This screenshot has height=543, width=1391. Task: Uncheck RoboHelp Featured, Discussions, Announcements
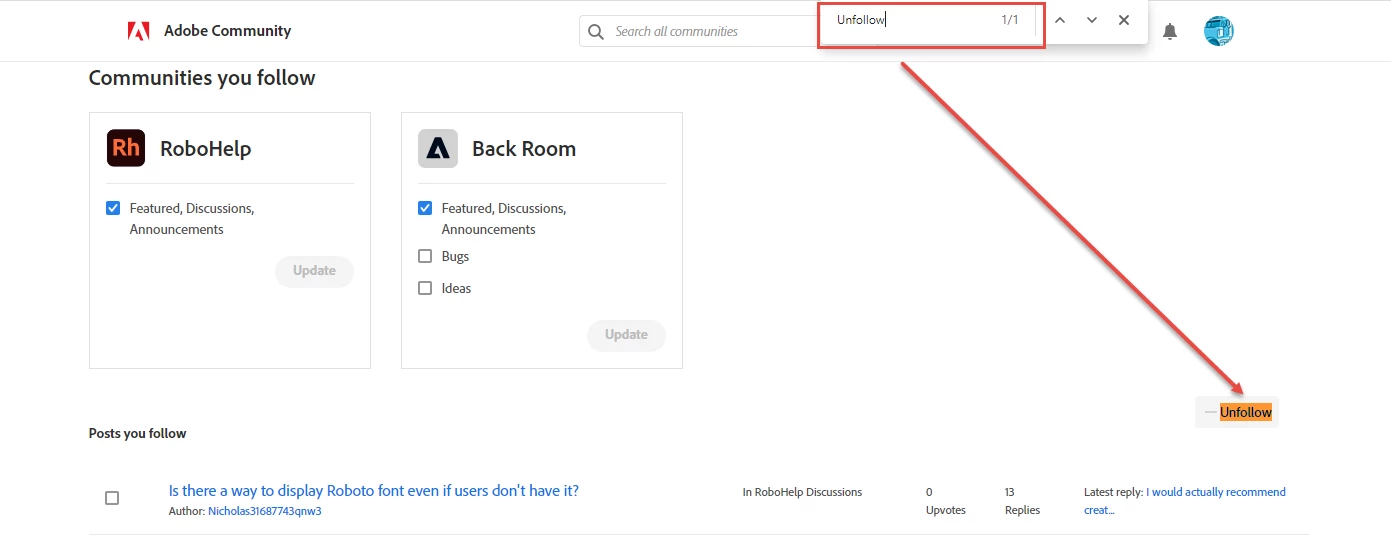coord(113,208)
